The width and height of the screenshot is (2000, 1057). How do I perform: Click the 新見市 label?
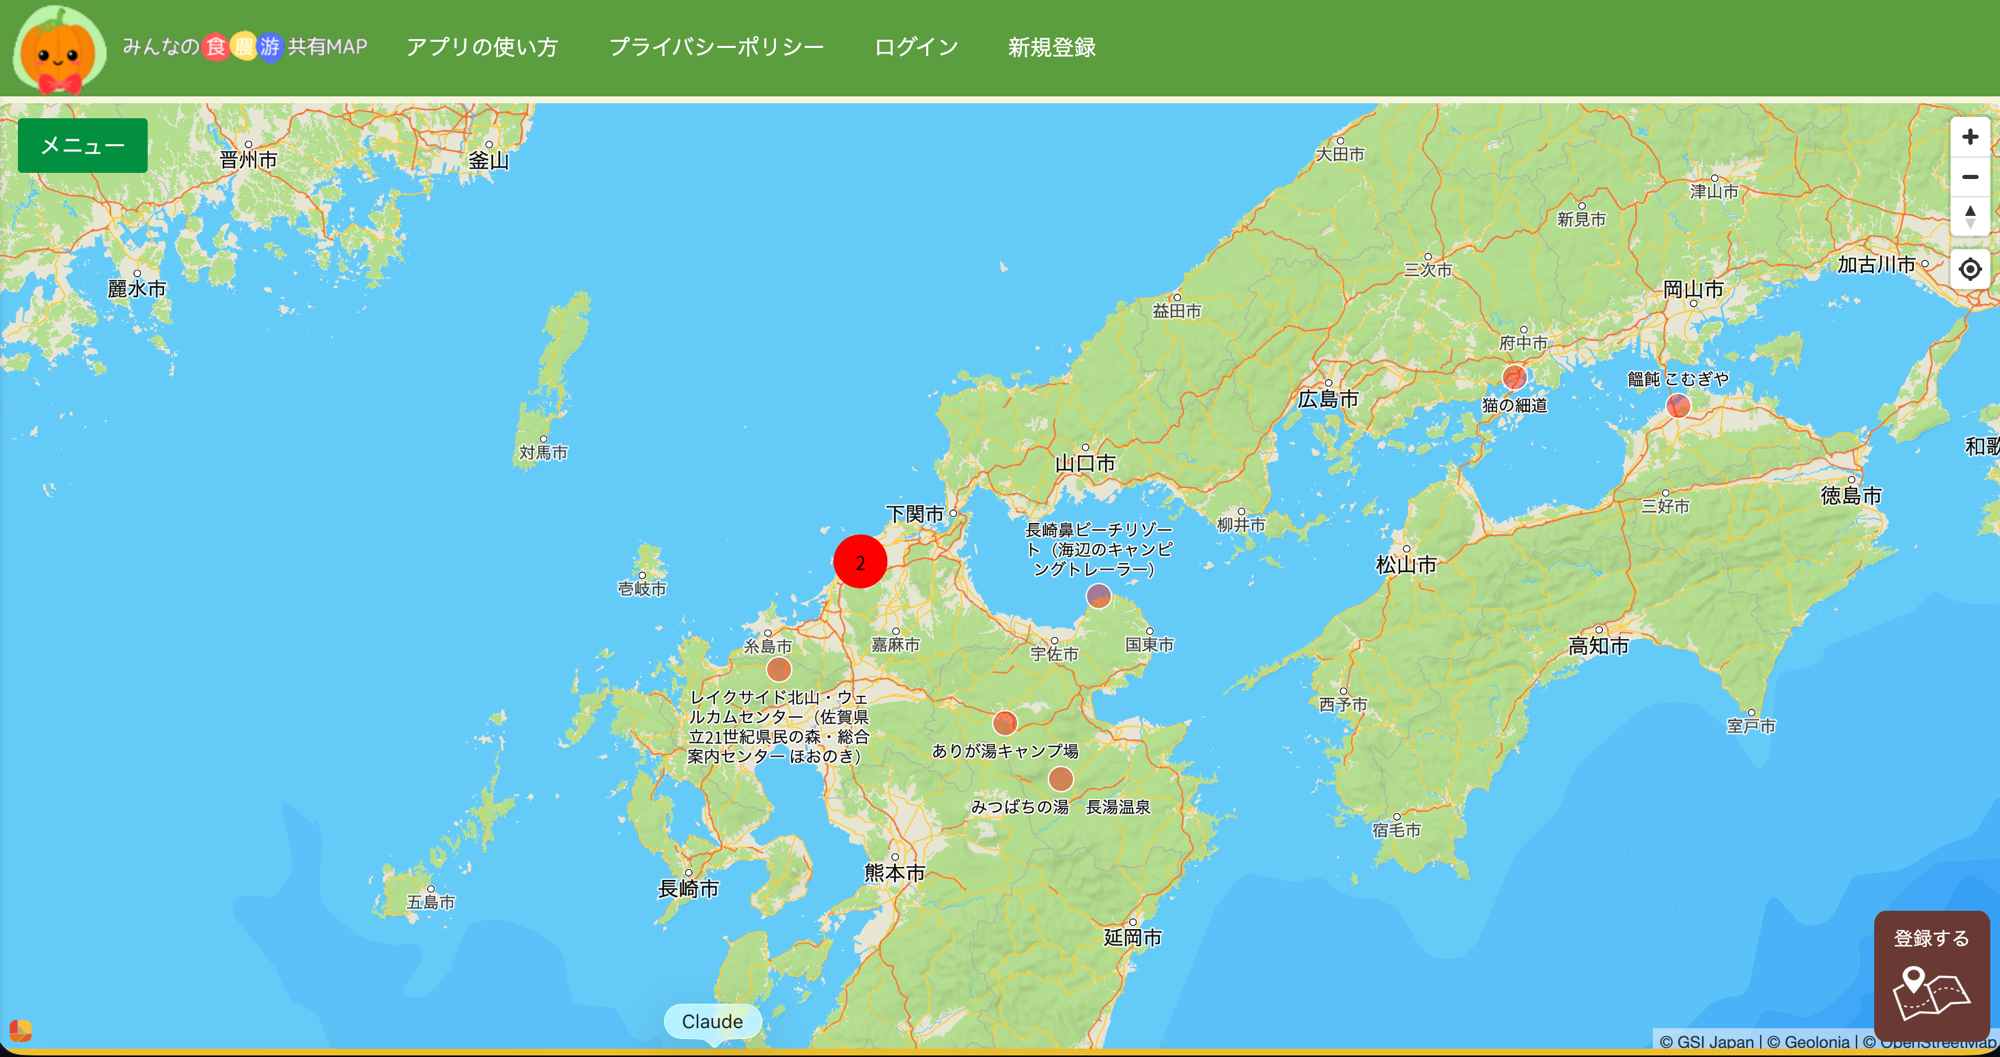click(x=1582, y=219)
